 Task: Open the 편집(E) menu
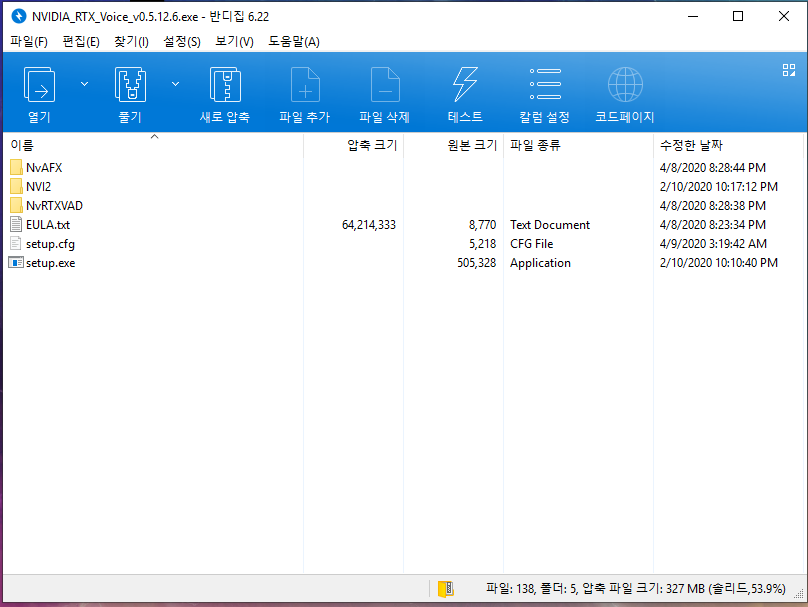pyautogui.click(x=81, y=41)
